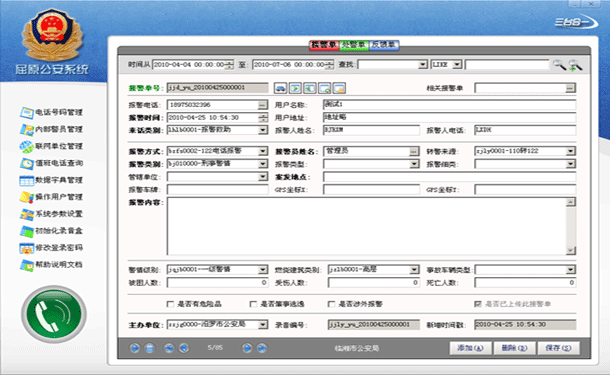Image resolution: width=610 pixels, height=375 pixels.
Task: Open 操作用户管理 in the sidebar
Action: tap(51, 197)
